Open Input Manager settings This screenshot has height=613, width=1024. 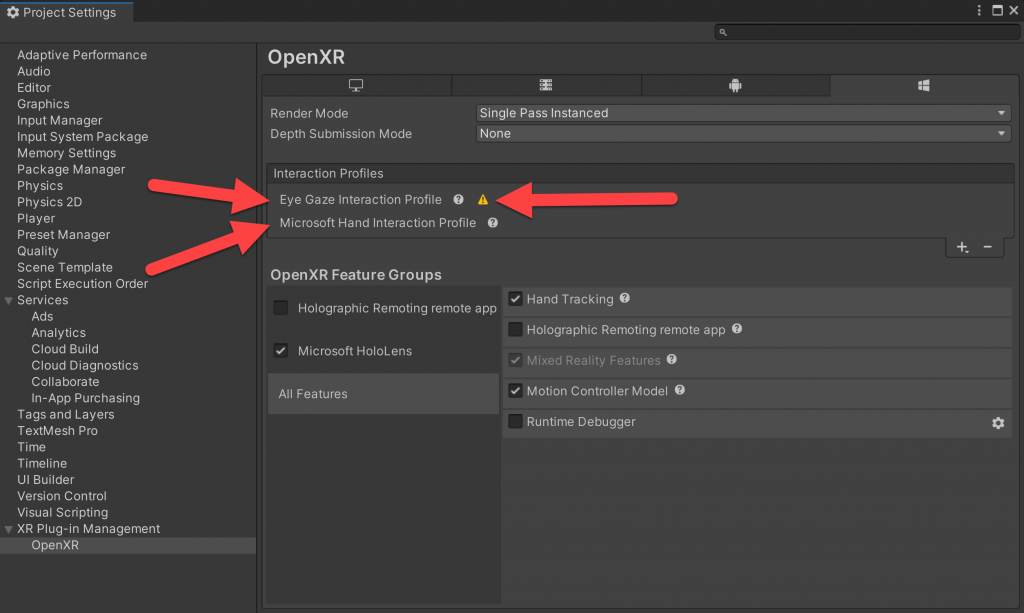click(59, 120)
